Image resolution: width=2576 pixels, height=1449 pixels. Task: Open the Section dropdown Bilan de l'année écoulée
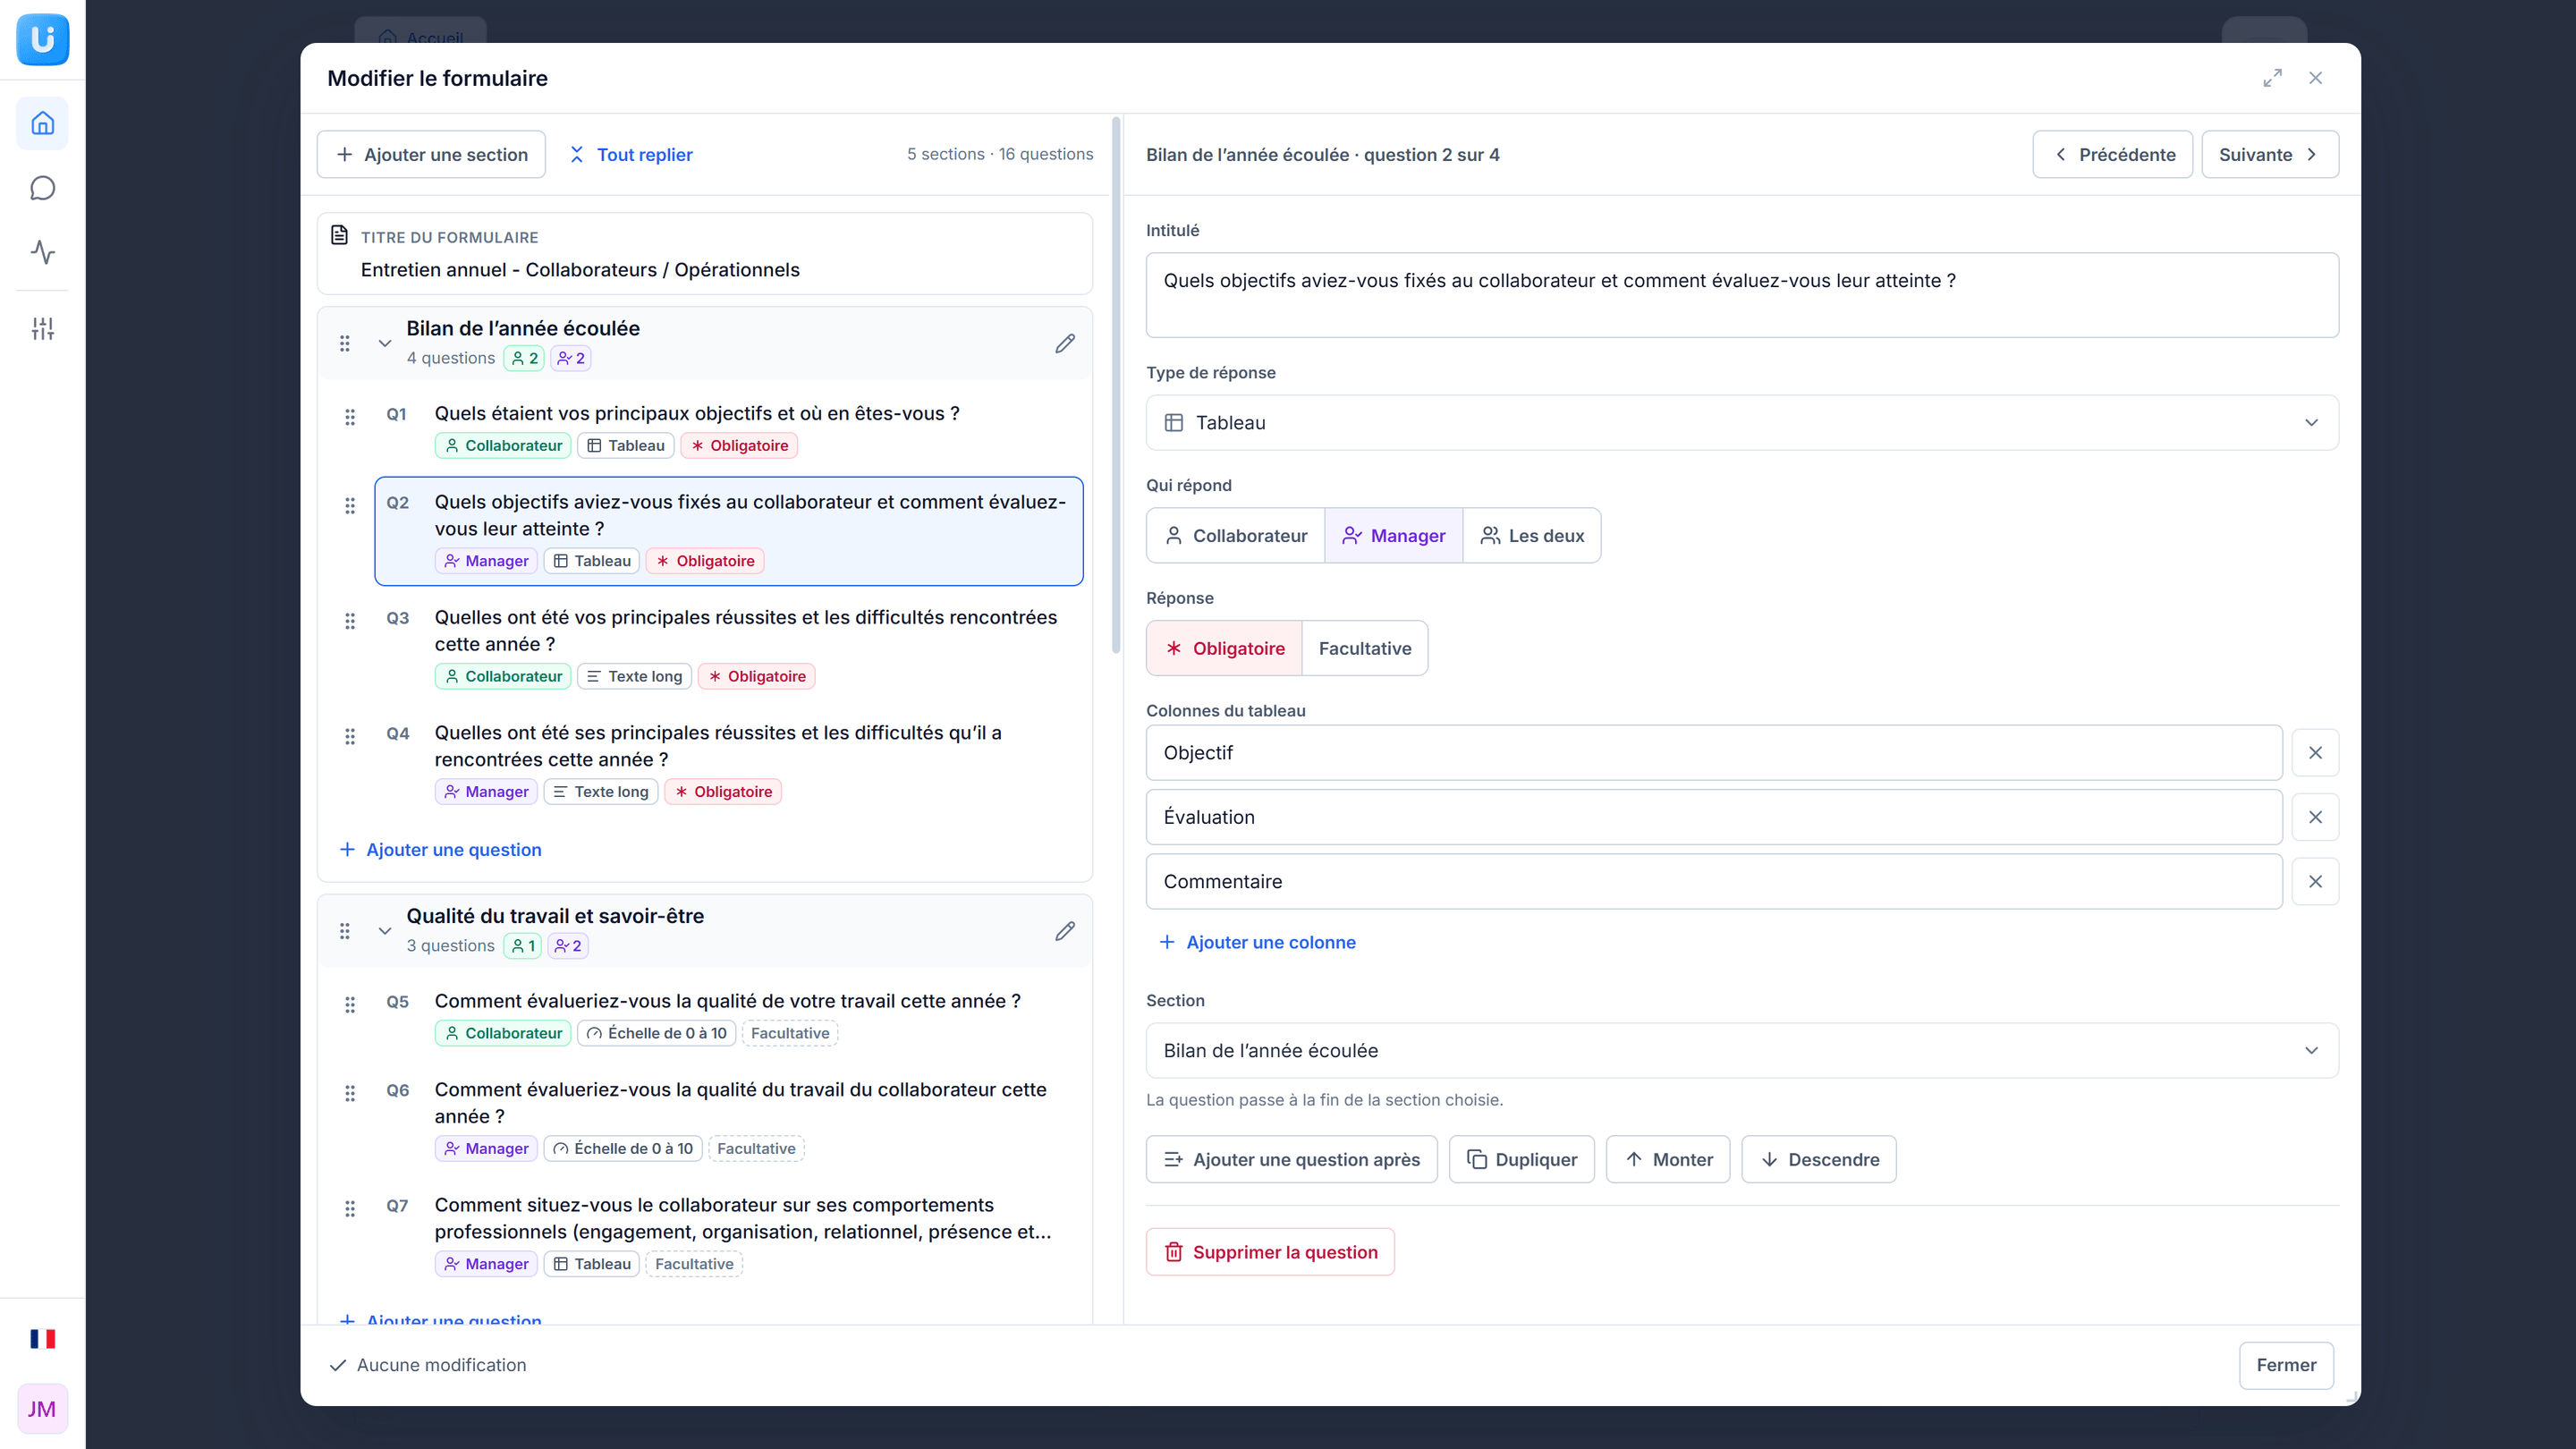click(1742, 1051)
